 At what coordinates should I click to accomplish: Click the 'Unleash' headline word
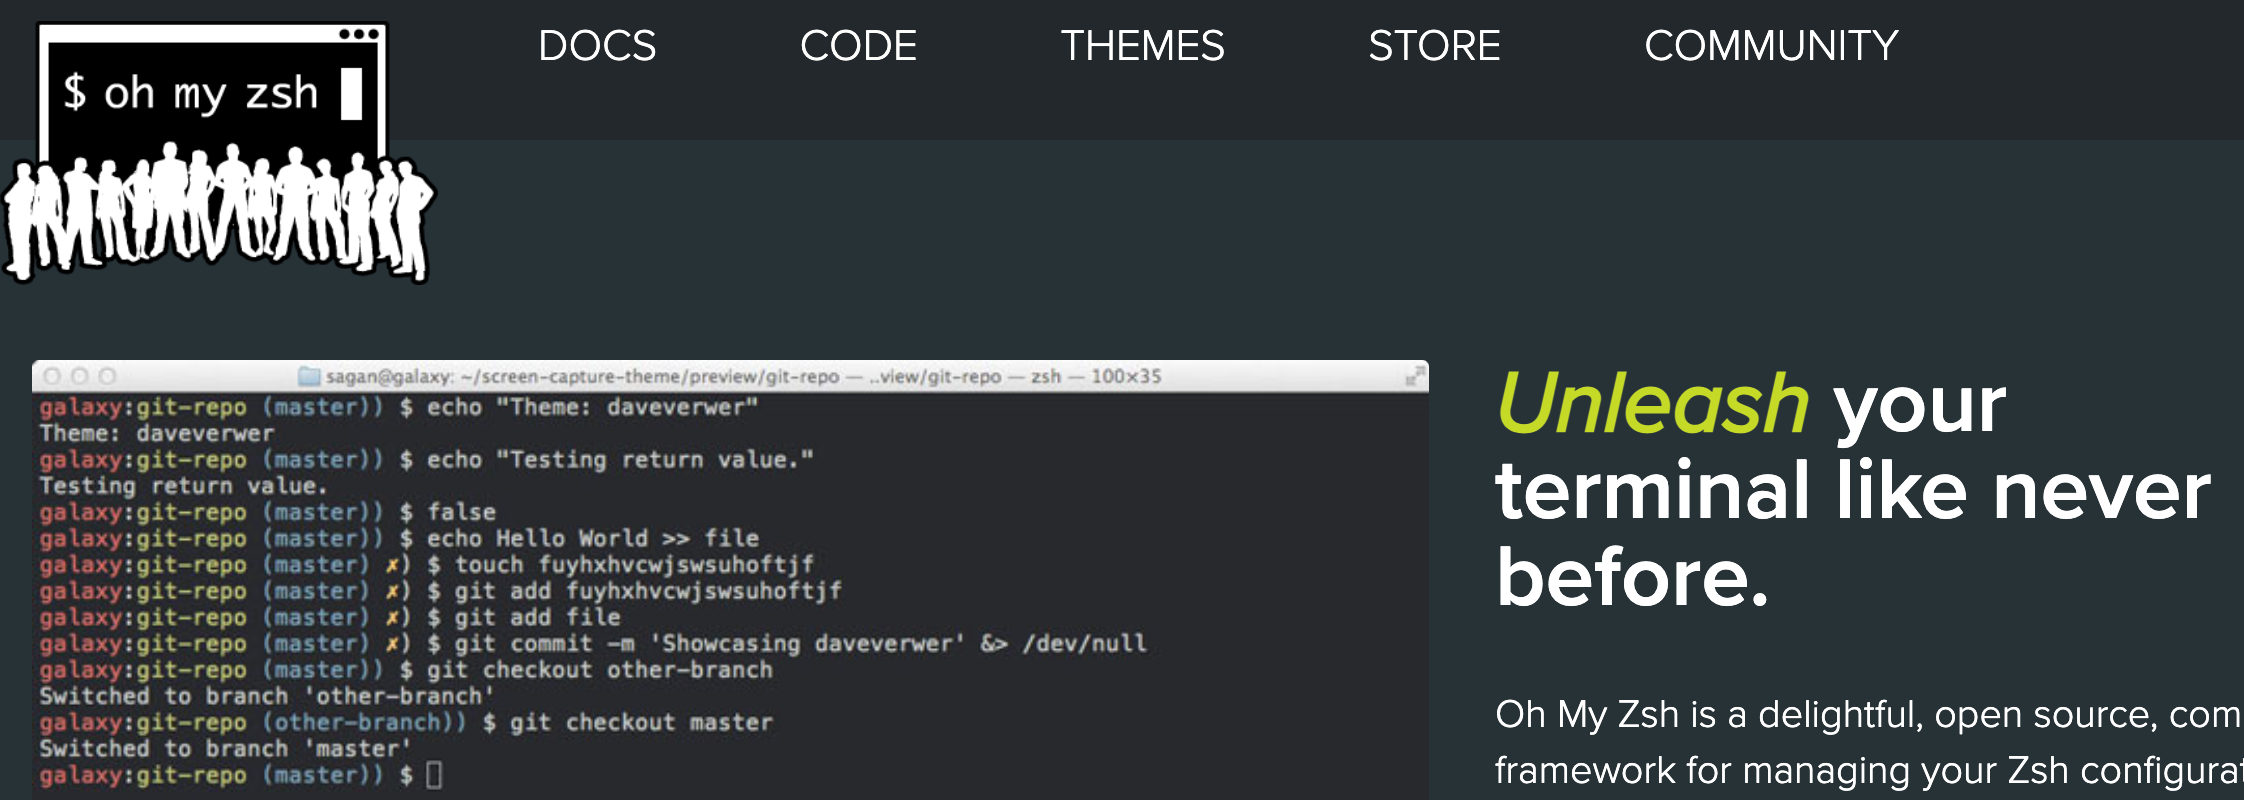[x=1653, y=404]
